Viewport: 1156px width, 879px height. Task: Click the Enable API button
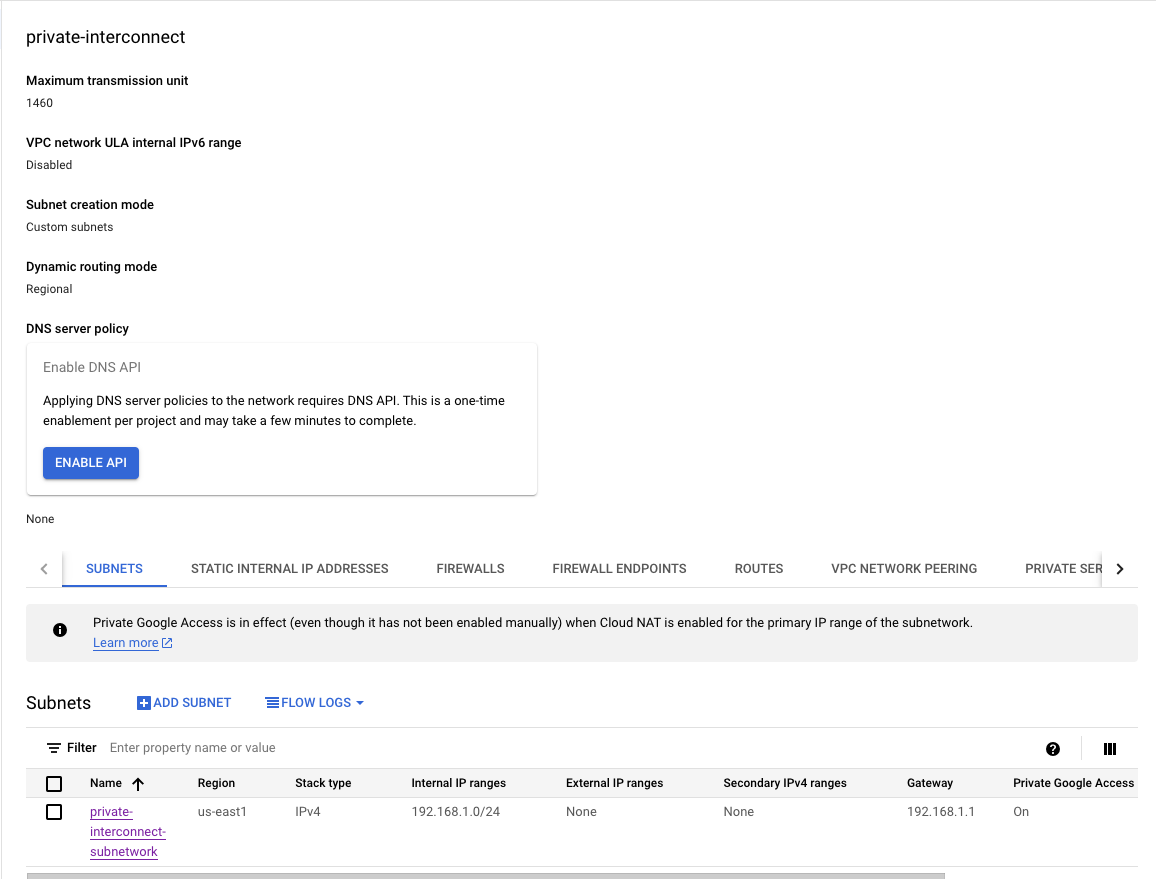[x=91, y=463]
